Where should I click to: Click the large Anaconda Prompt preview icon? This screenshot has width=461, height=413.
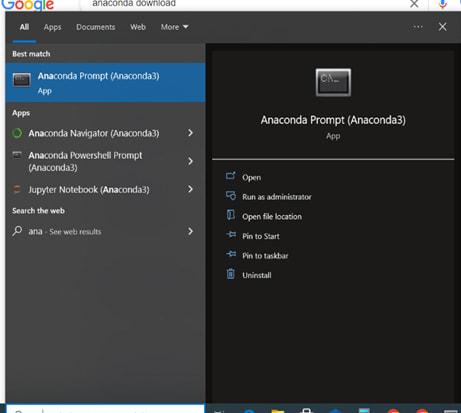point(333,82)
